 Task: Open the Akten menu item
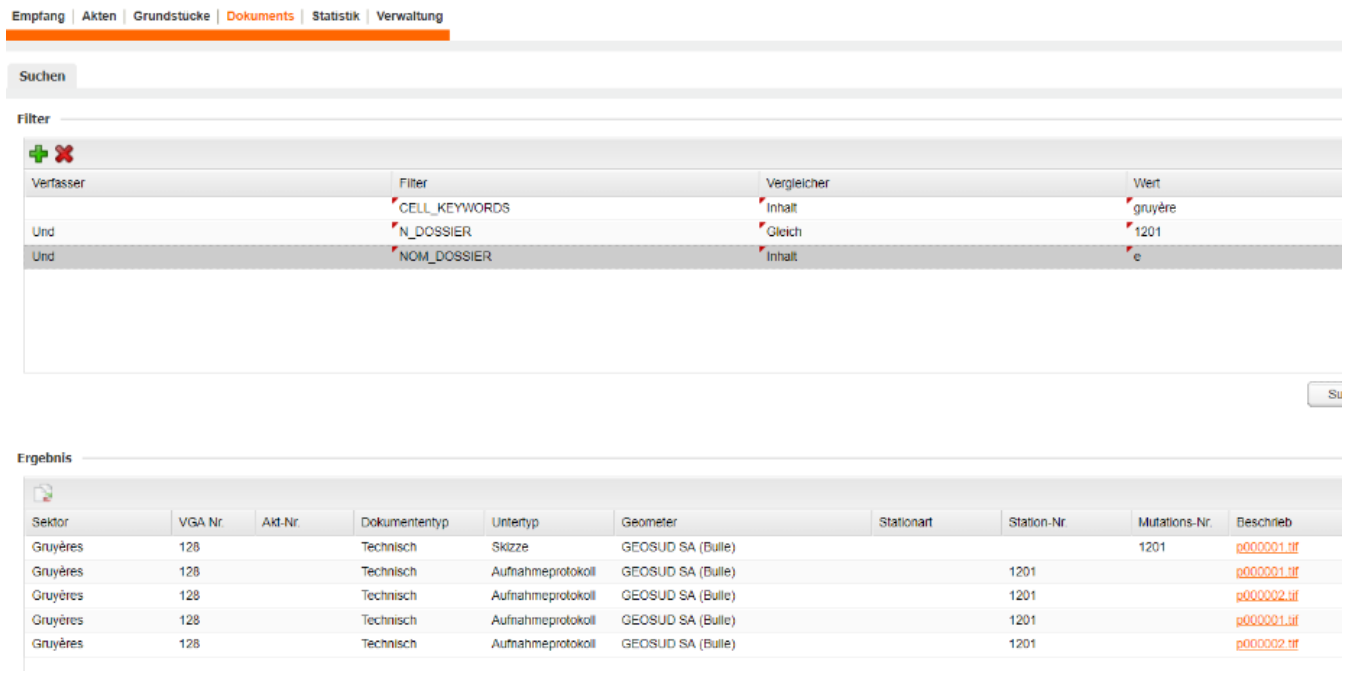[x=99, y=17]
